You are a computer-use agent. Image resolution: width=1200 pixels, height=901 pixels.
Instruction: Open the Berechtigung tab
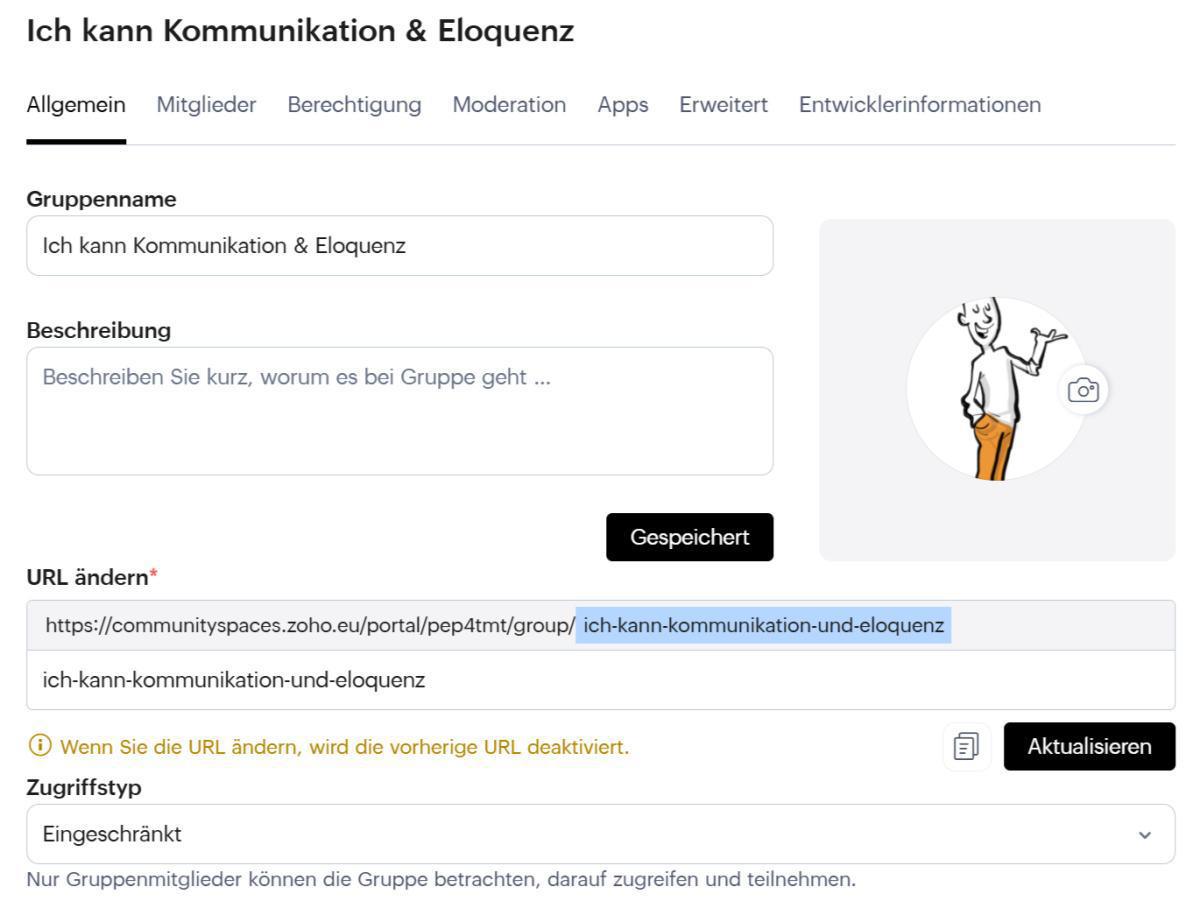click(353, 104)
